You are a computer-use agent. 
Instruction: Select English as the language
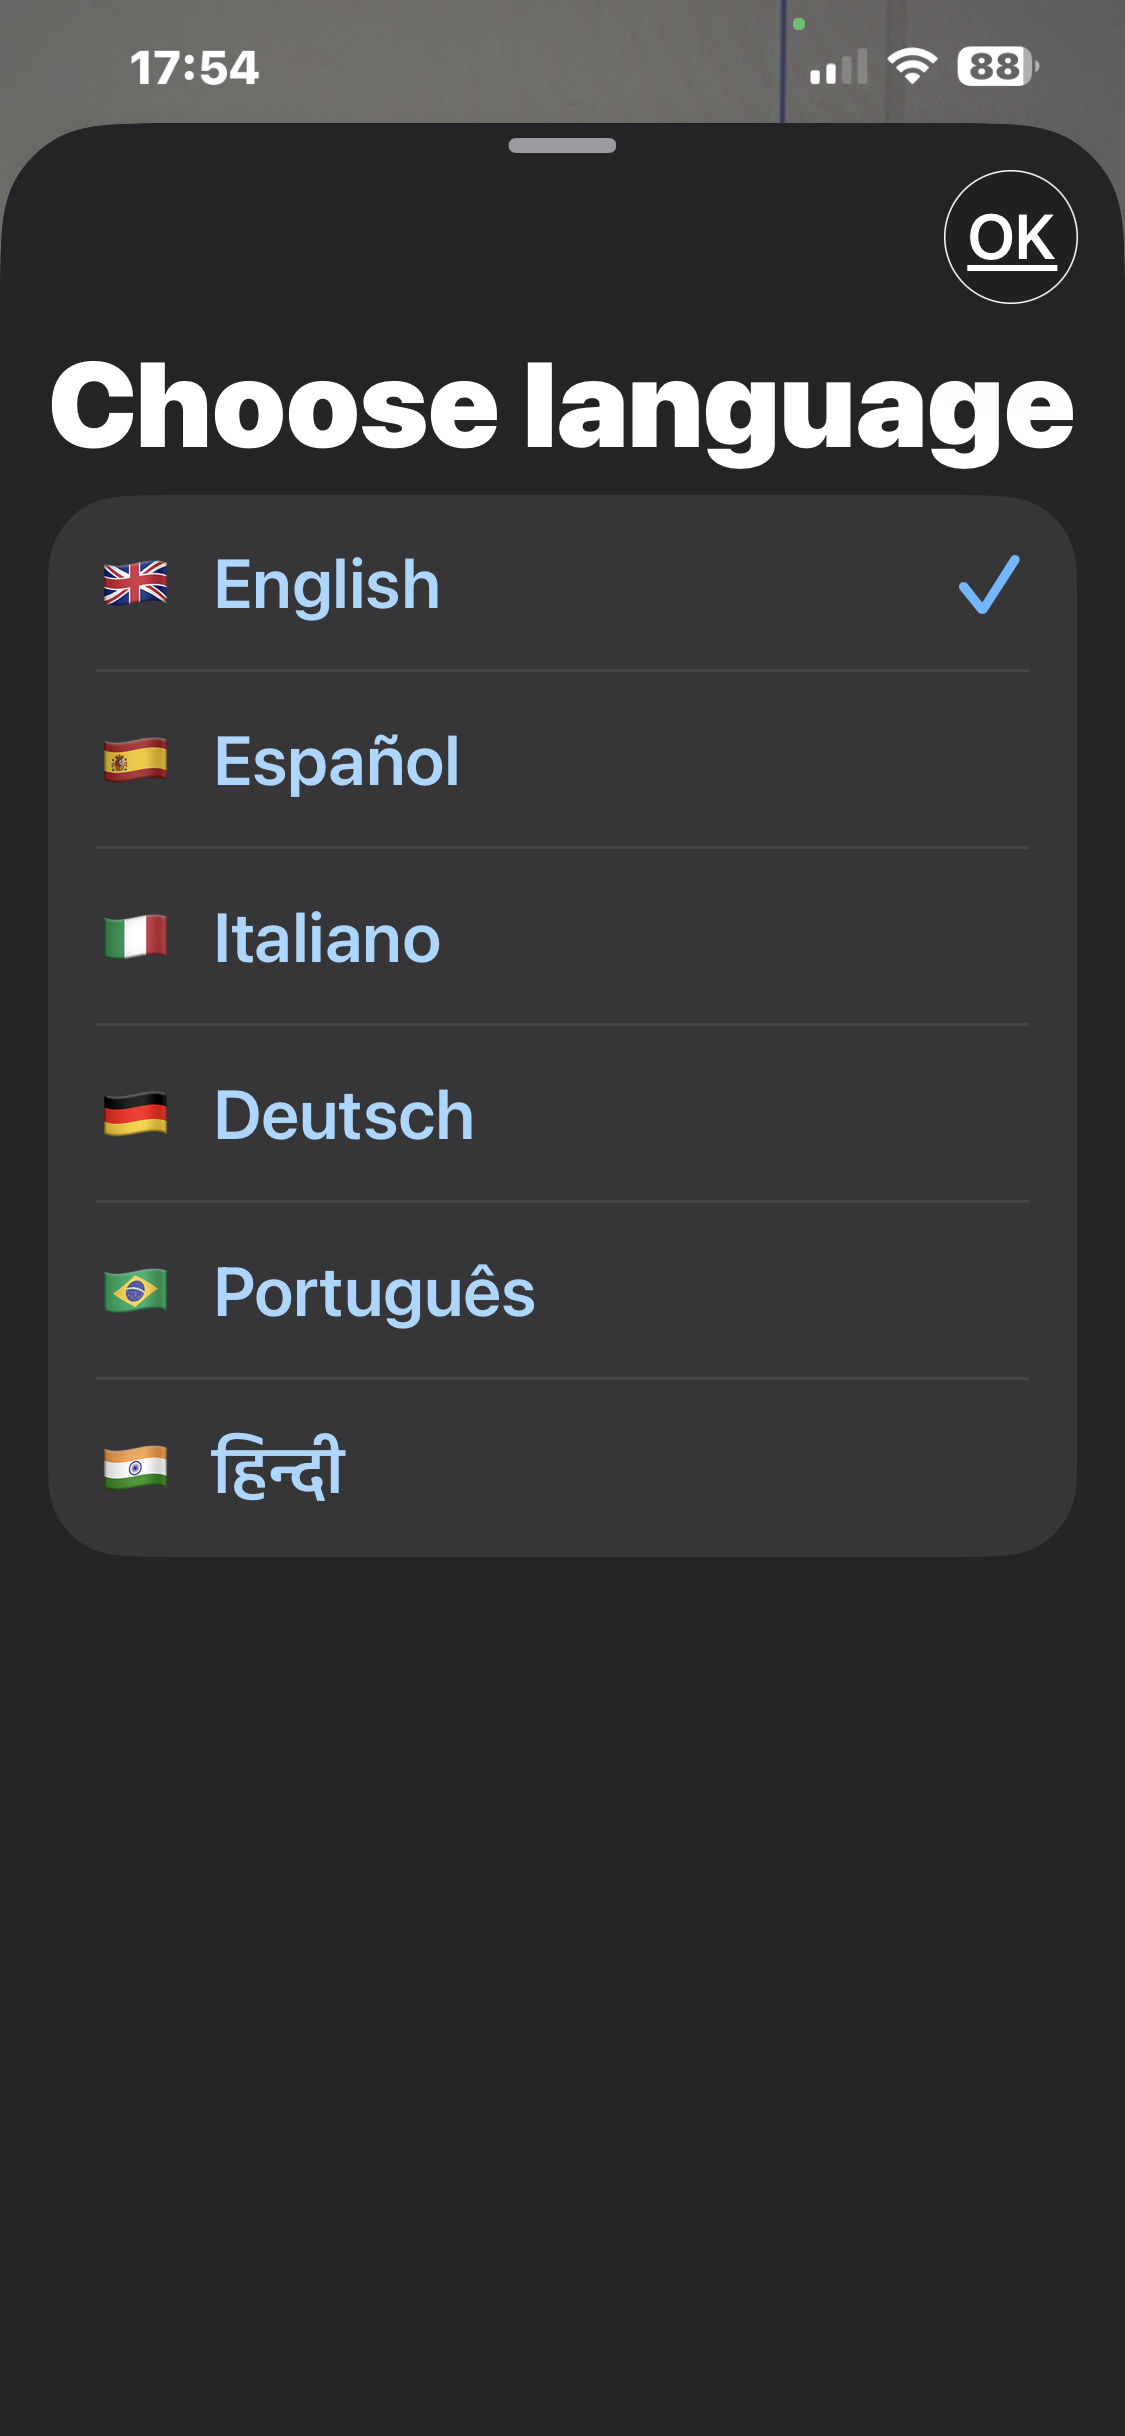click(x=328, y=584)
